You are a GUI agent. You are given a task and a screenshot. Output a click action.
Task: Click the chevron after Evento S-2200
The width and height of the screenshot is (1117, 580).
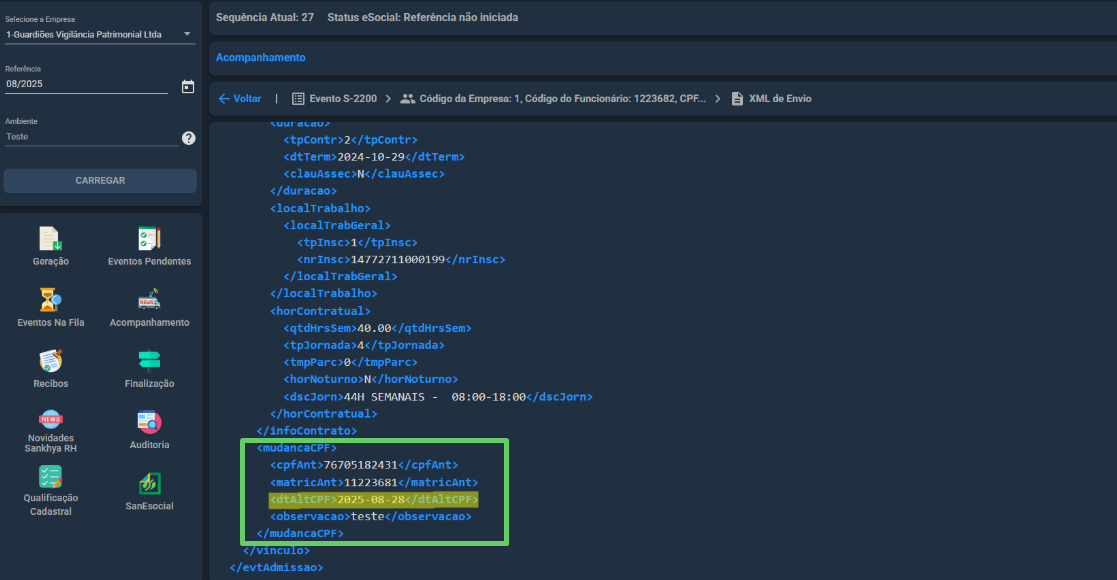coord(388,99)
